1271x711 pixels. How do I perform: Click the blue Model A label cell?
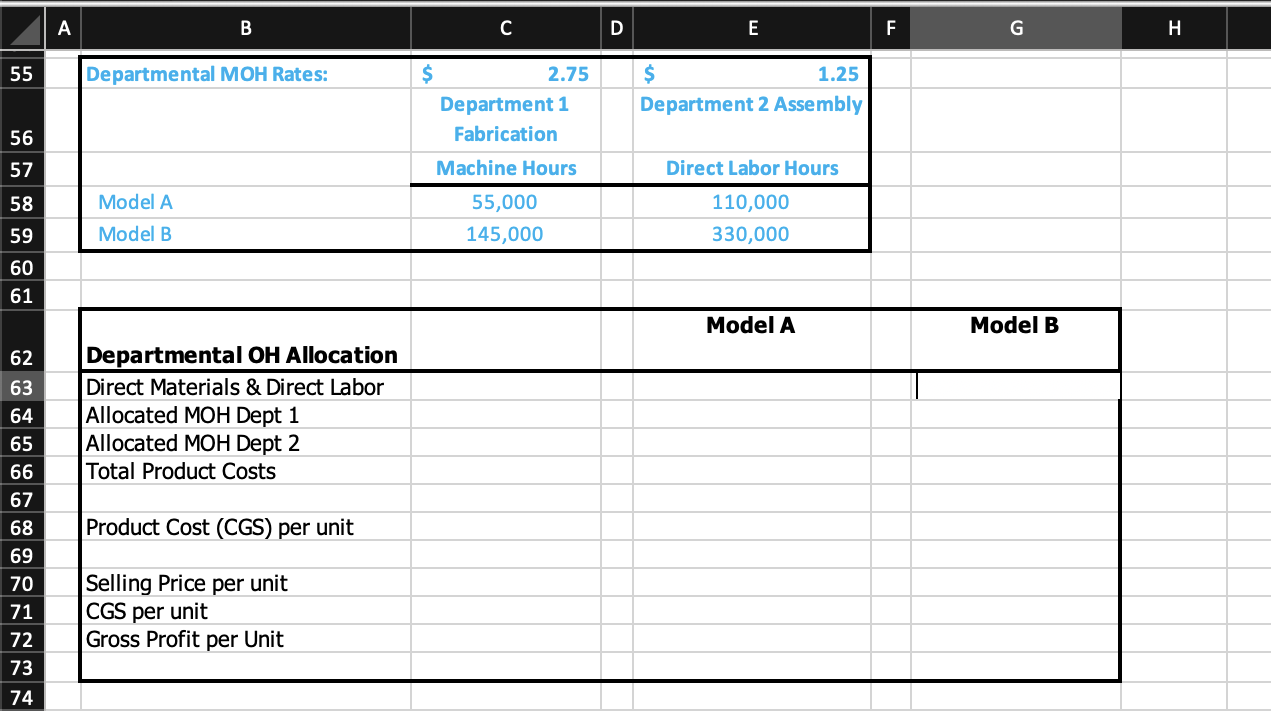point(245,203)
